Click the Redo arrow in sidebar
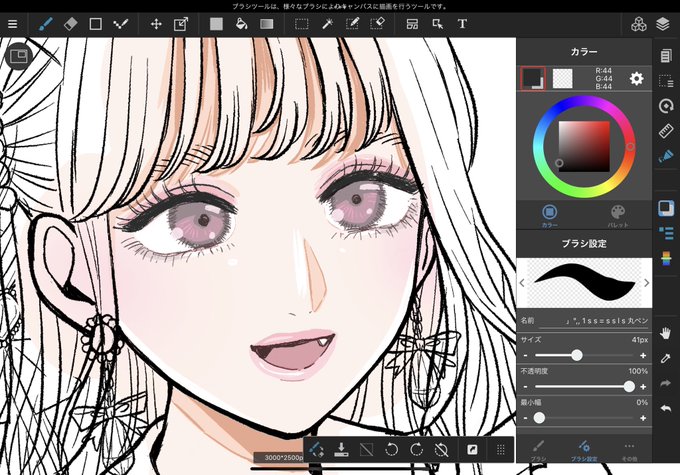This screenshot has width=680, height=475. coord(666,383)
